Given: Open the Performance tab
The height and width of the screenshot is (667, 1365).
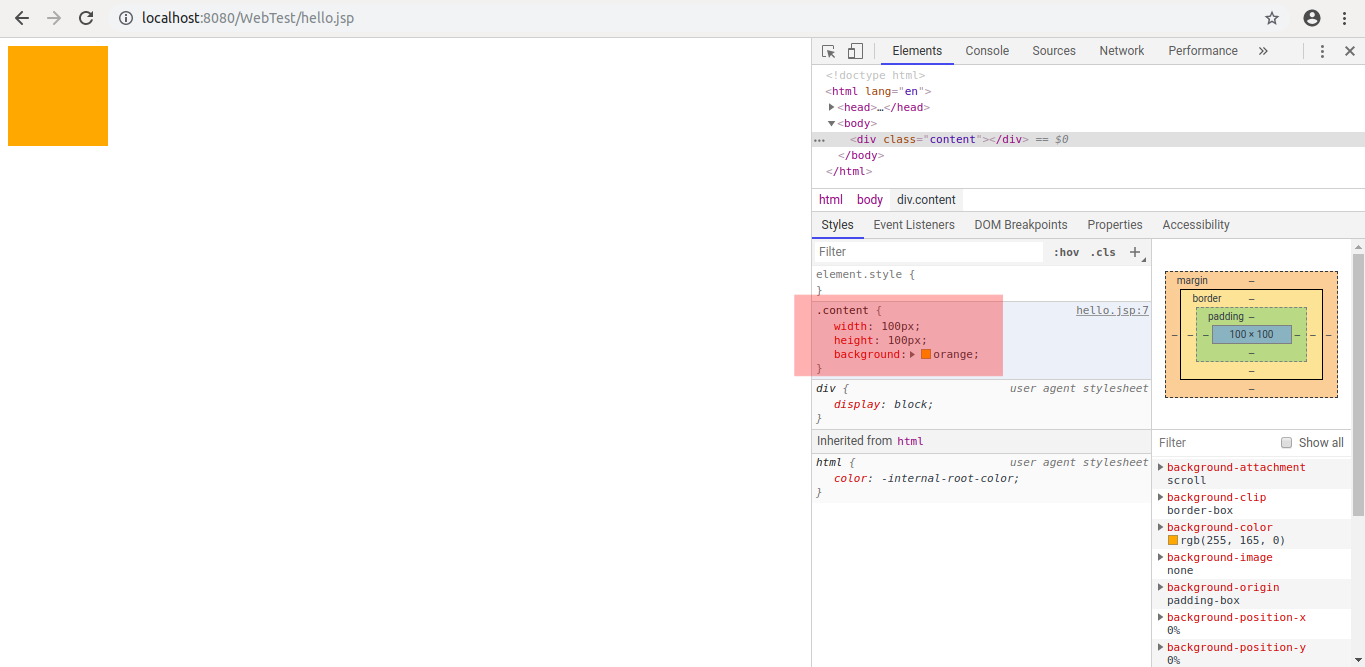Looking at the screenshot, I should (1203, 51).
